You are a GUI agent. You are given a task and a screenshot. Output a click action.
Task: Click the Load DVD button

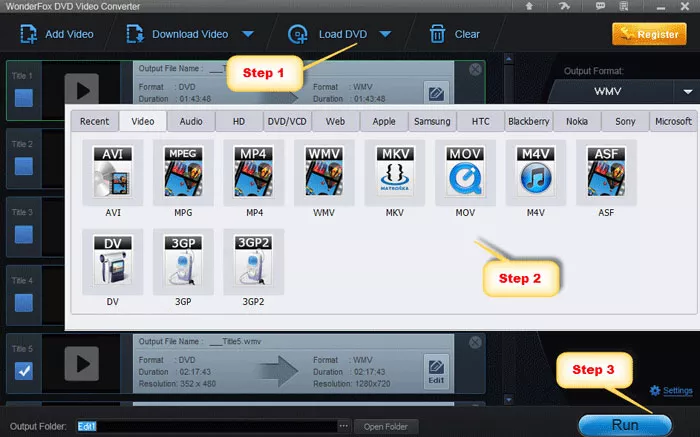pyautogui.click(x=328, y=34)
